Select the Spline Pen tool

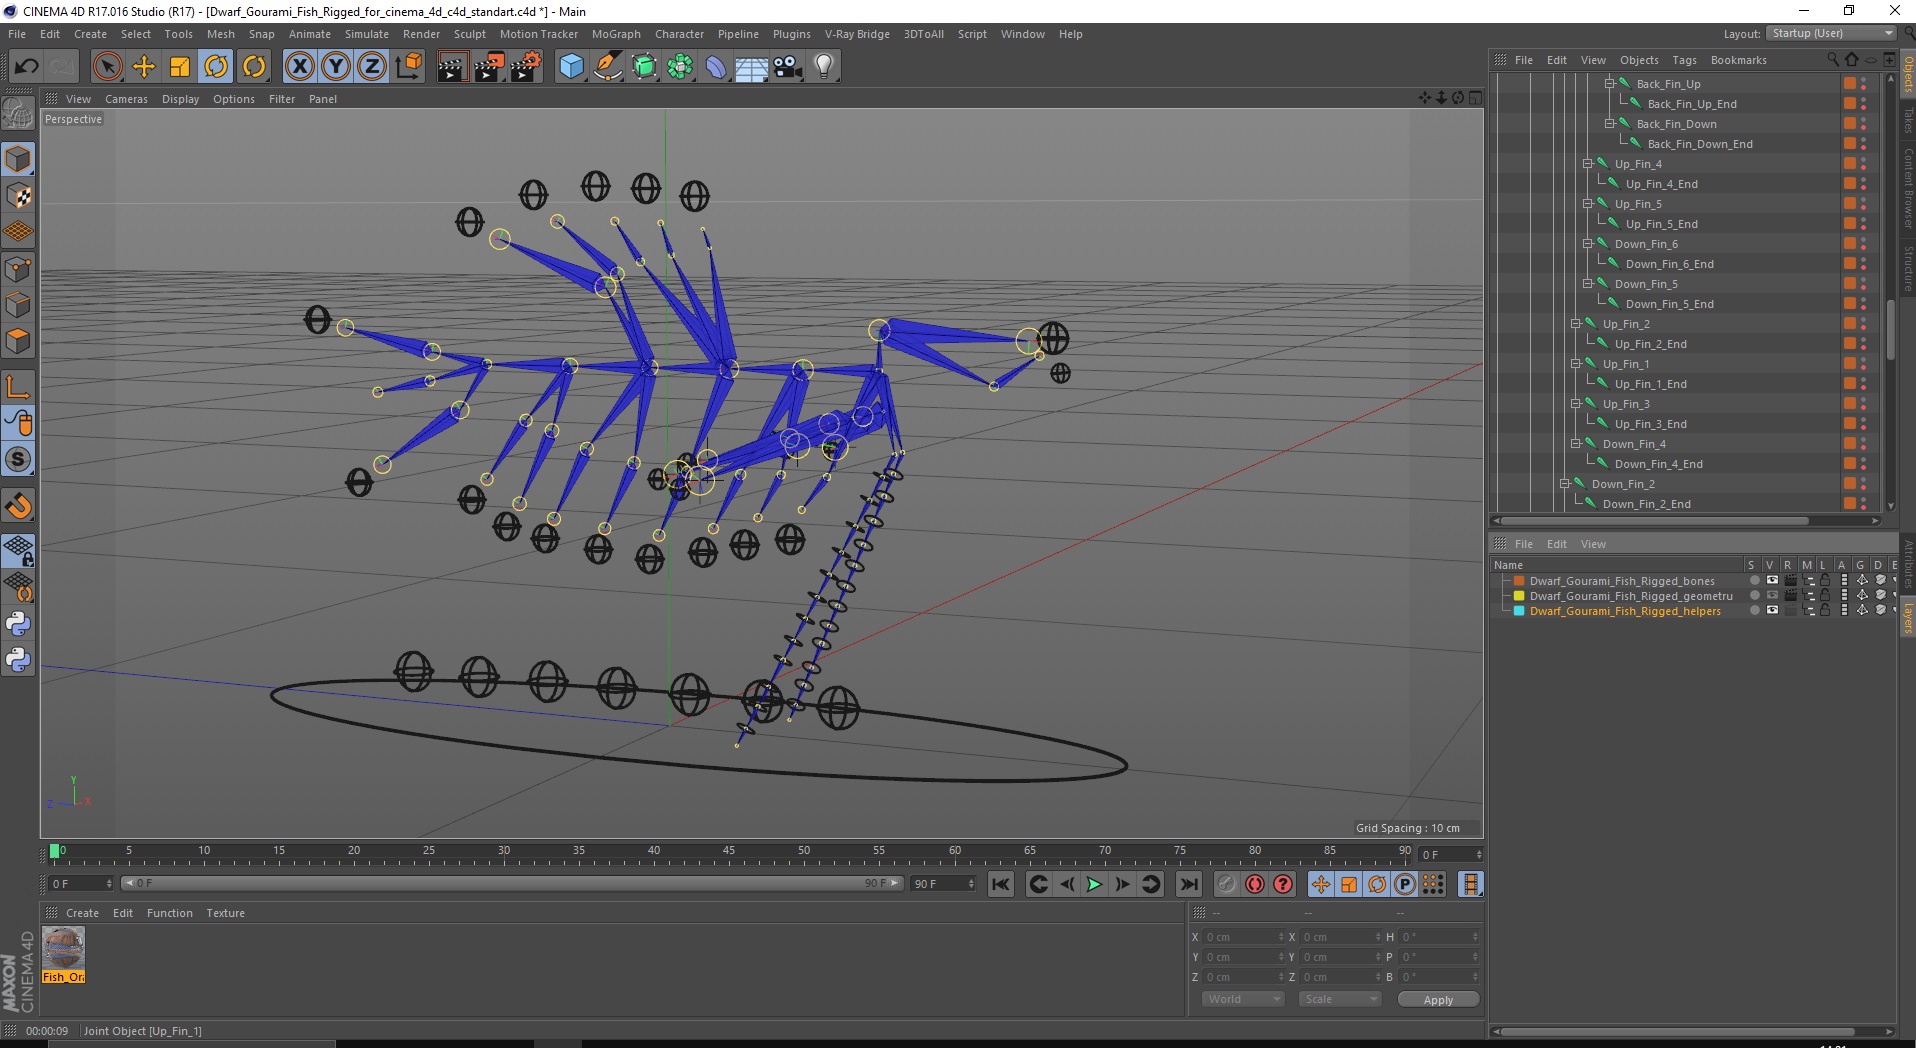pos(608,67)
